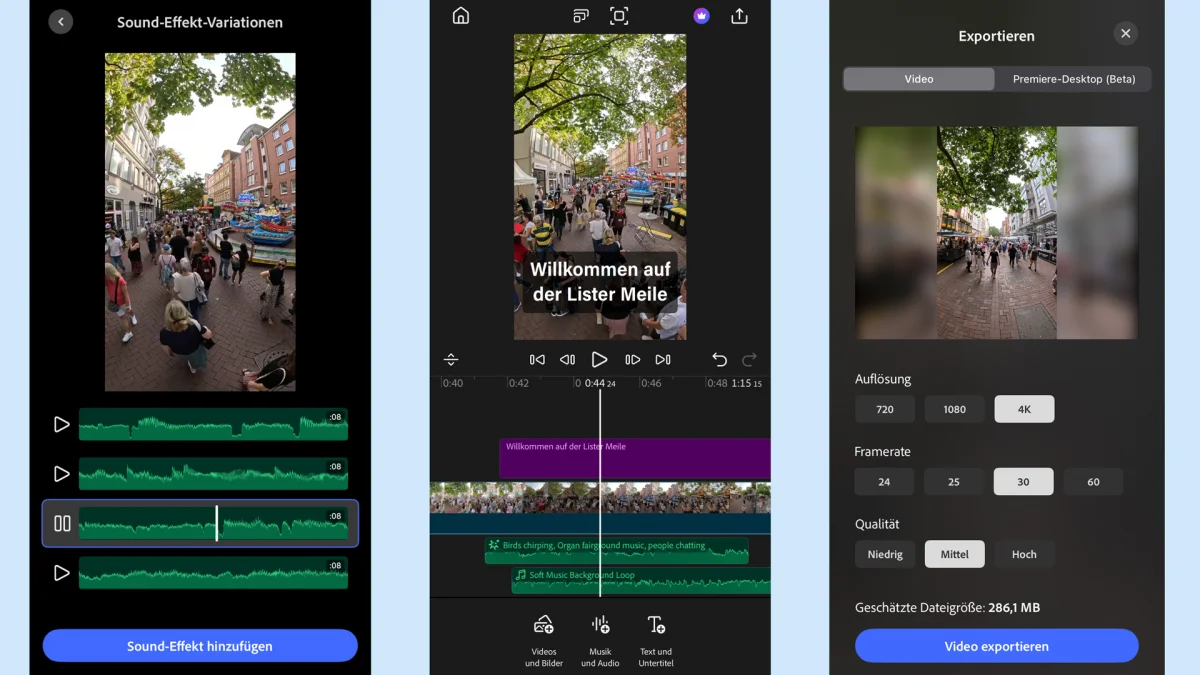
Task: Open the aspect ratio layout icon
Action: pos(581,16)
